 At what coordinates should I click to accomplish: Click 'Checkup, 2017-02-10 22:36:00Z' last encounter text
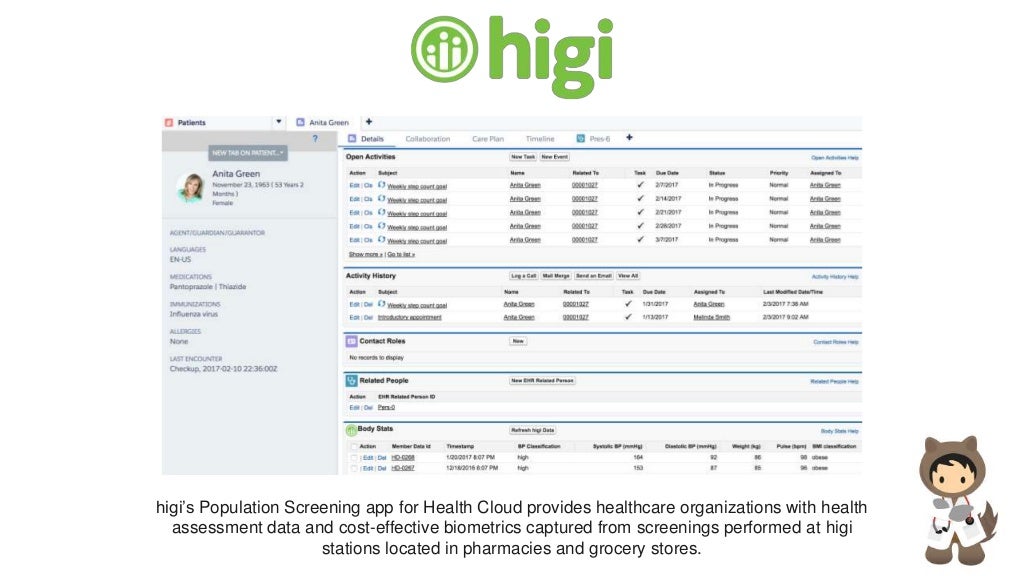point(223,369)
